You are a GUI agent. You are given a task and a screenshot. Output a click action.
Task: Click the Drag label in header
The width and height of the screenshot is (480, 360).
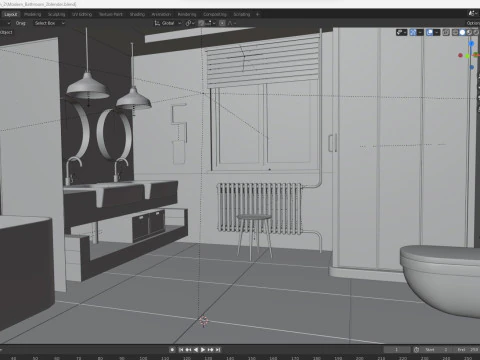[x=21, y=23]
